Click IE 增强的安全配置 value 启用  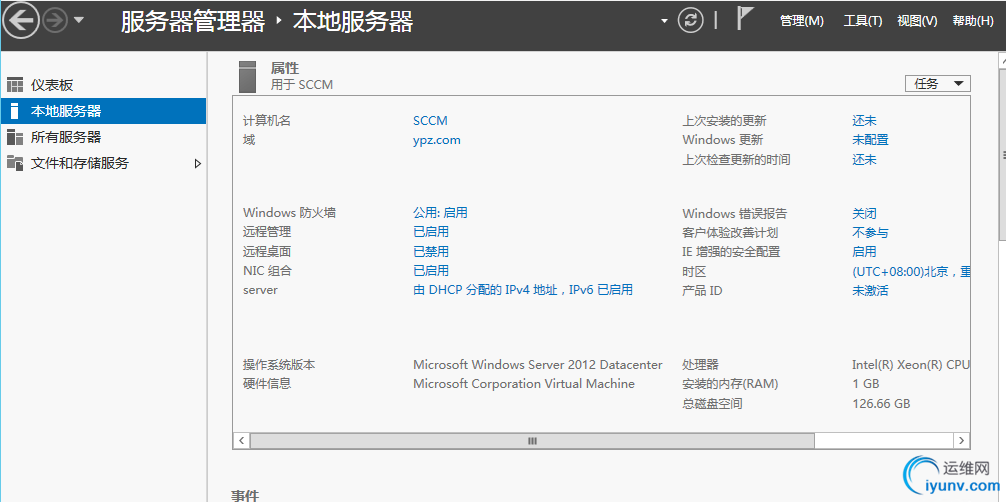click(864, 252)
